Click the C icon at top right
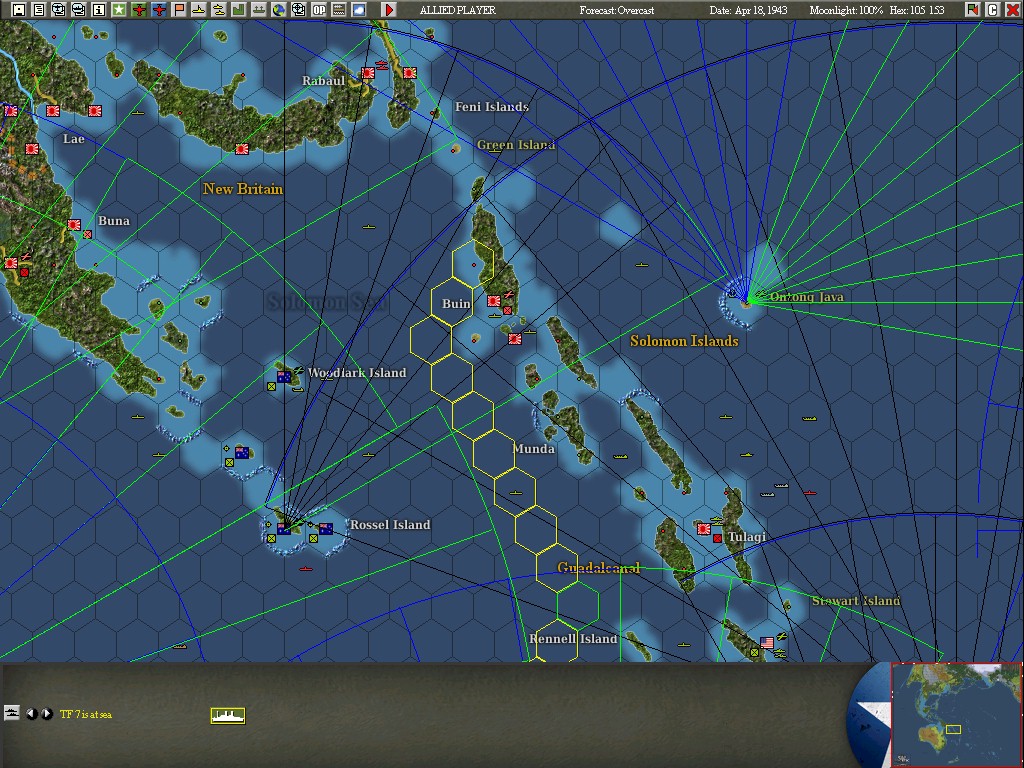This screenshot has height=768, width=1024. (x=992, y=9)
